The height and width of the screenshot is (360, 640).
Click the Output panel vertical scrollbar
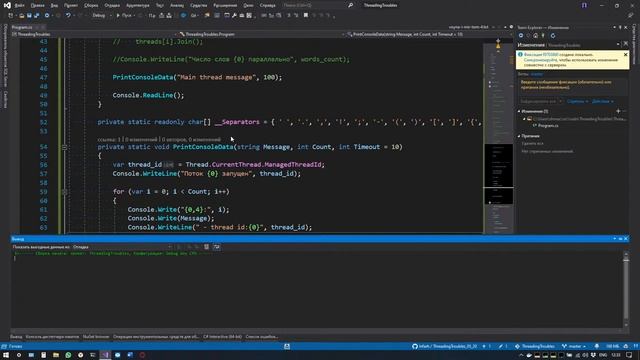pos(626,290)
